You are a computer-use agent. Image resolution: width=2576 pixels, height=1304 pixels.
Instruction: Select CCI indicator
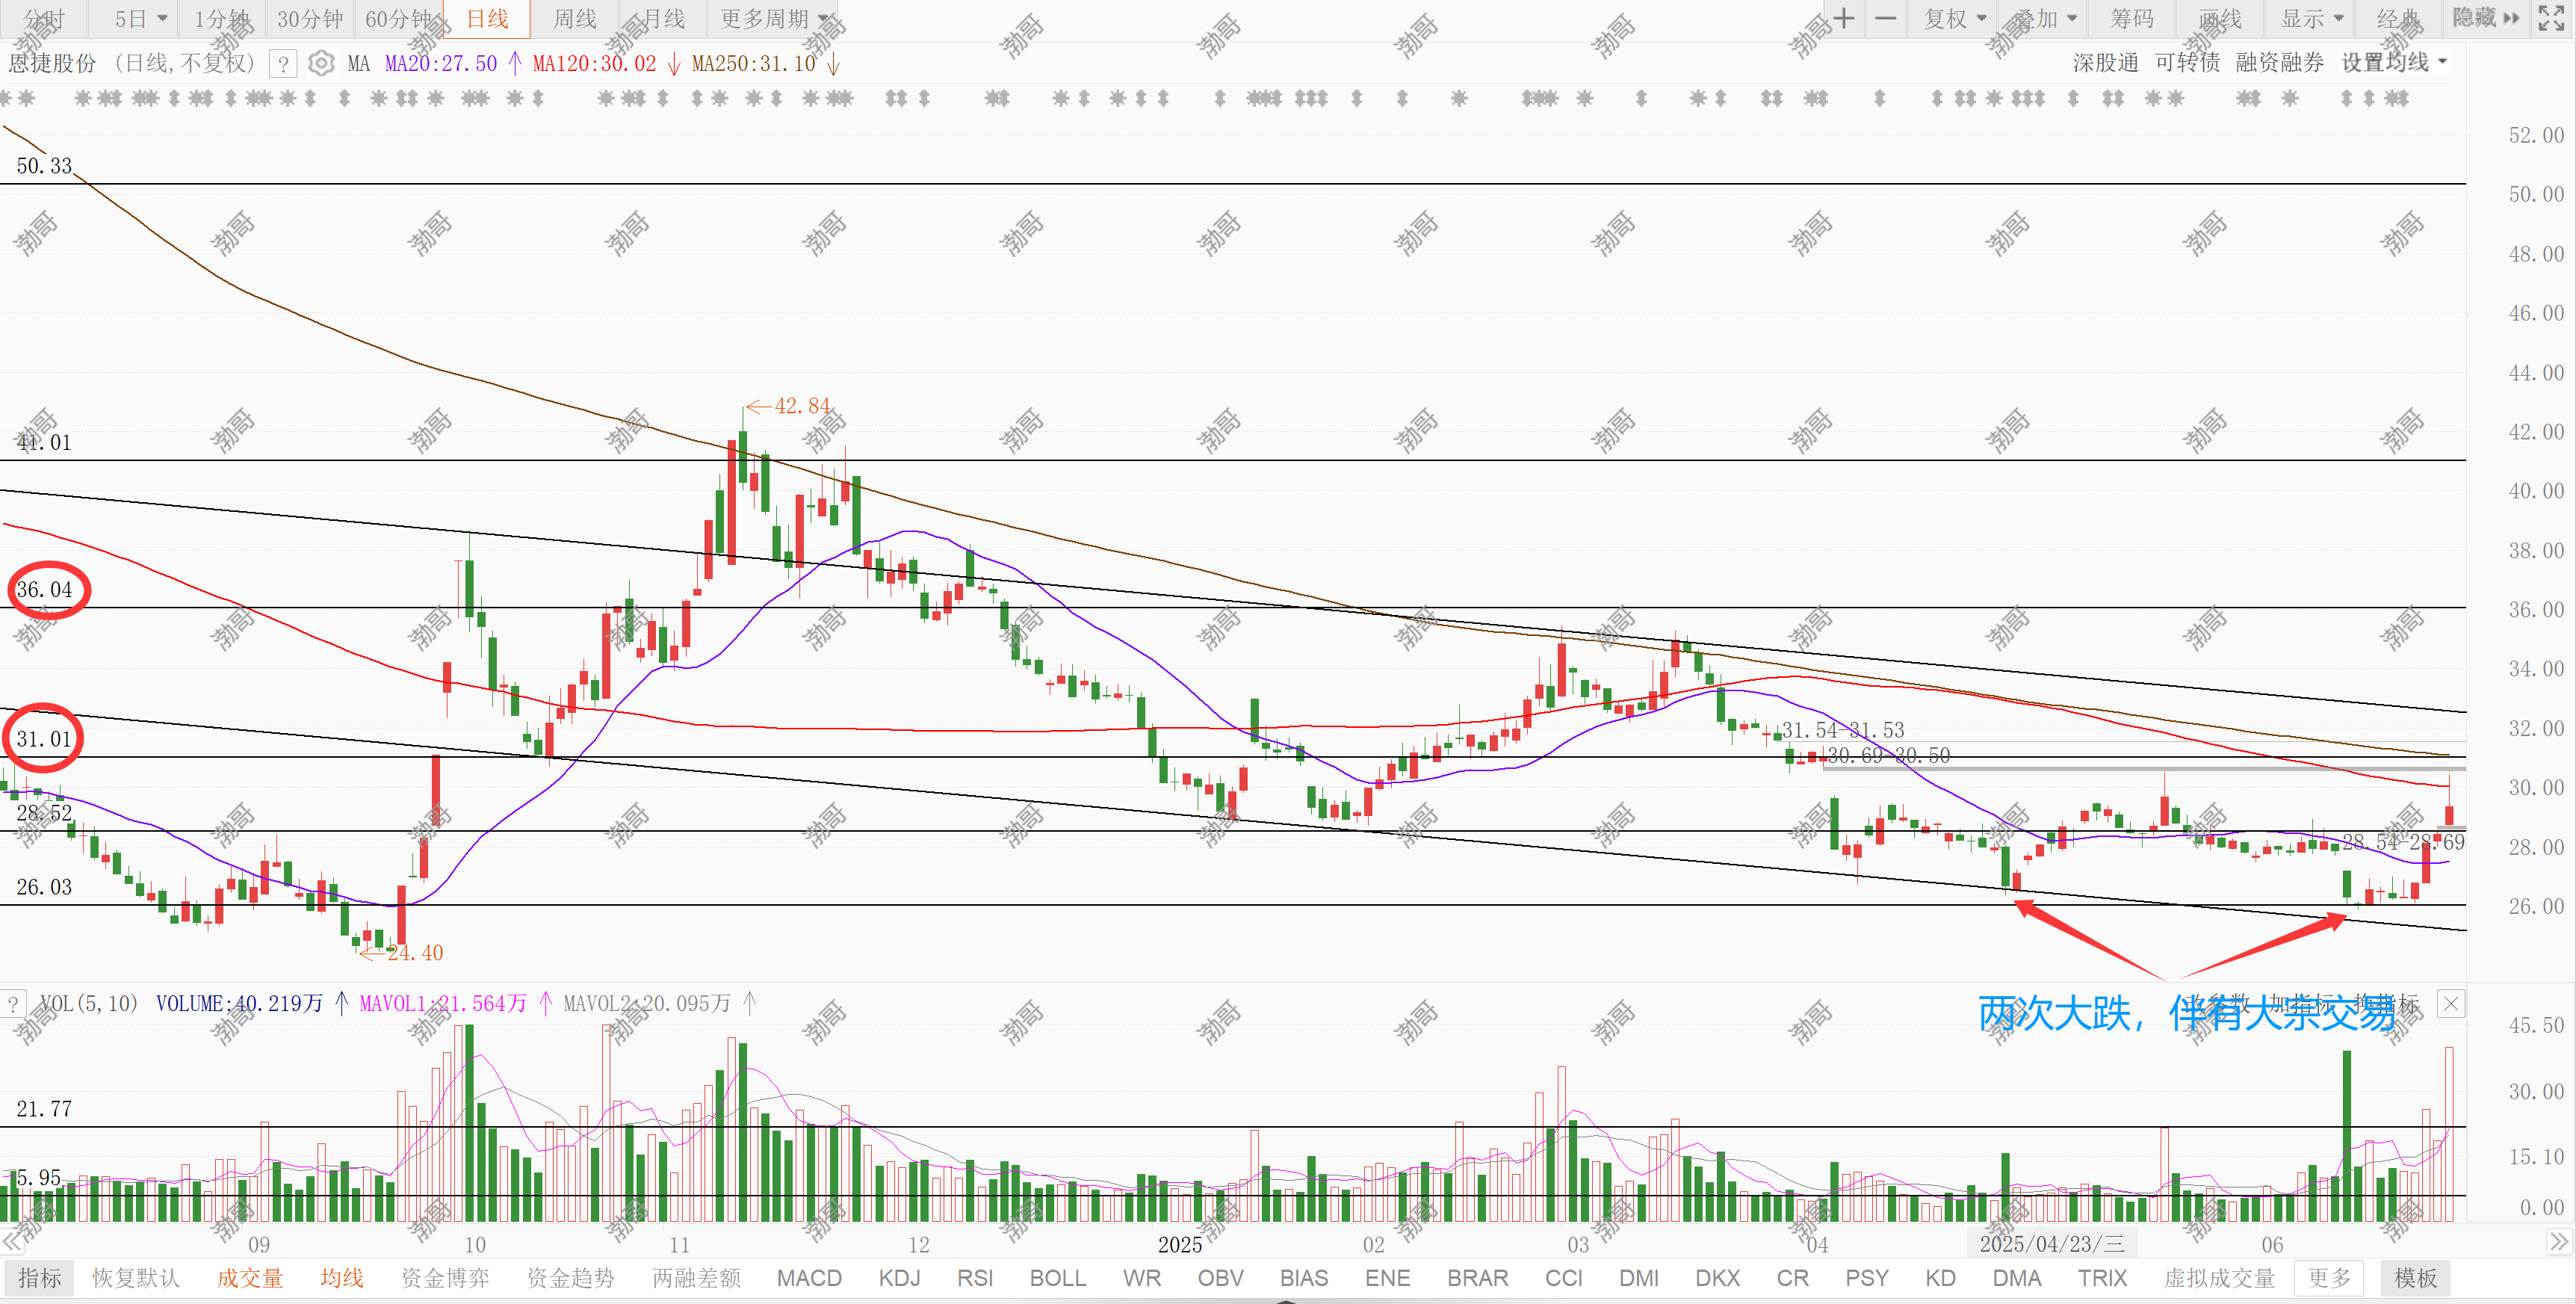(1564, 1278)
